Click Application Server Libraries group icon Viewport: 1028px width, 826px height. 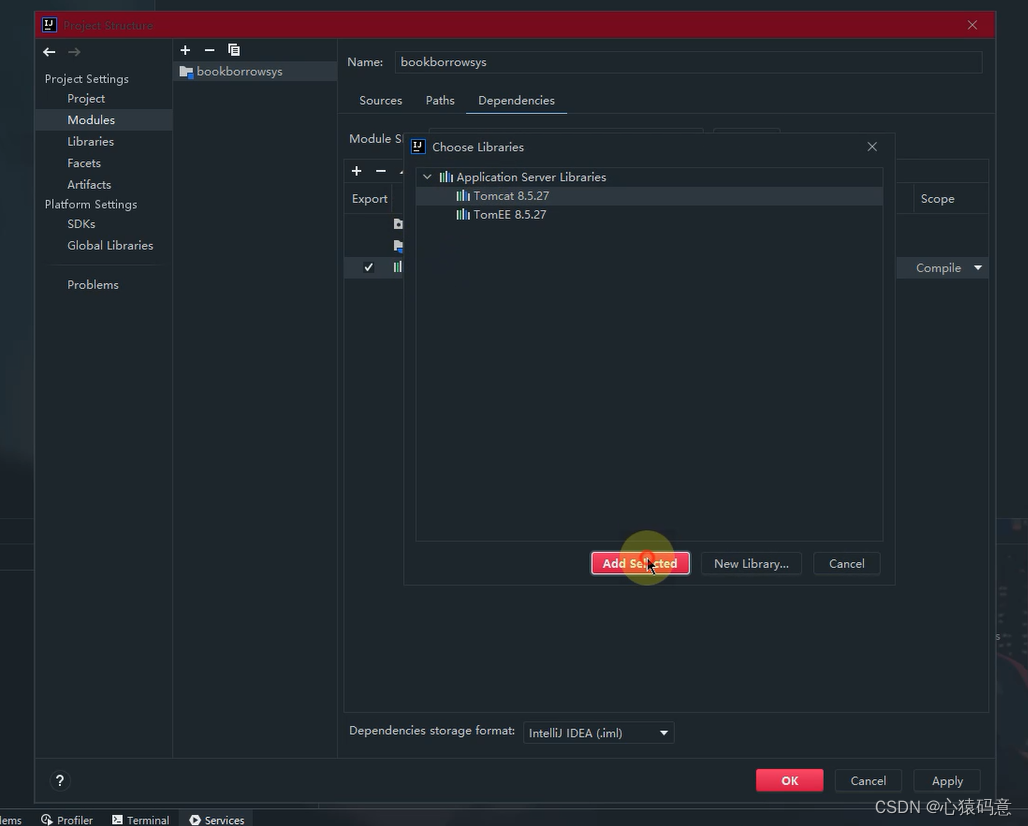coord(446,177)
